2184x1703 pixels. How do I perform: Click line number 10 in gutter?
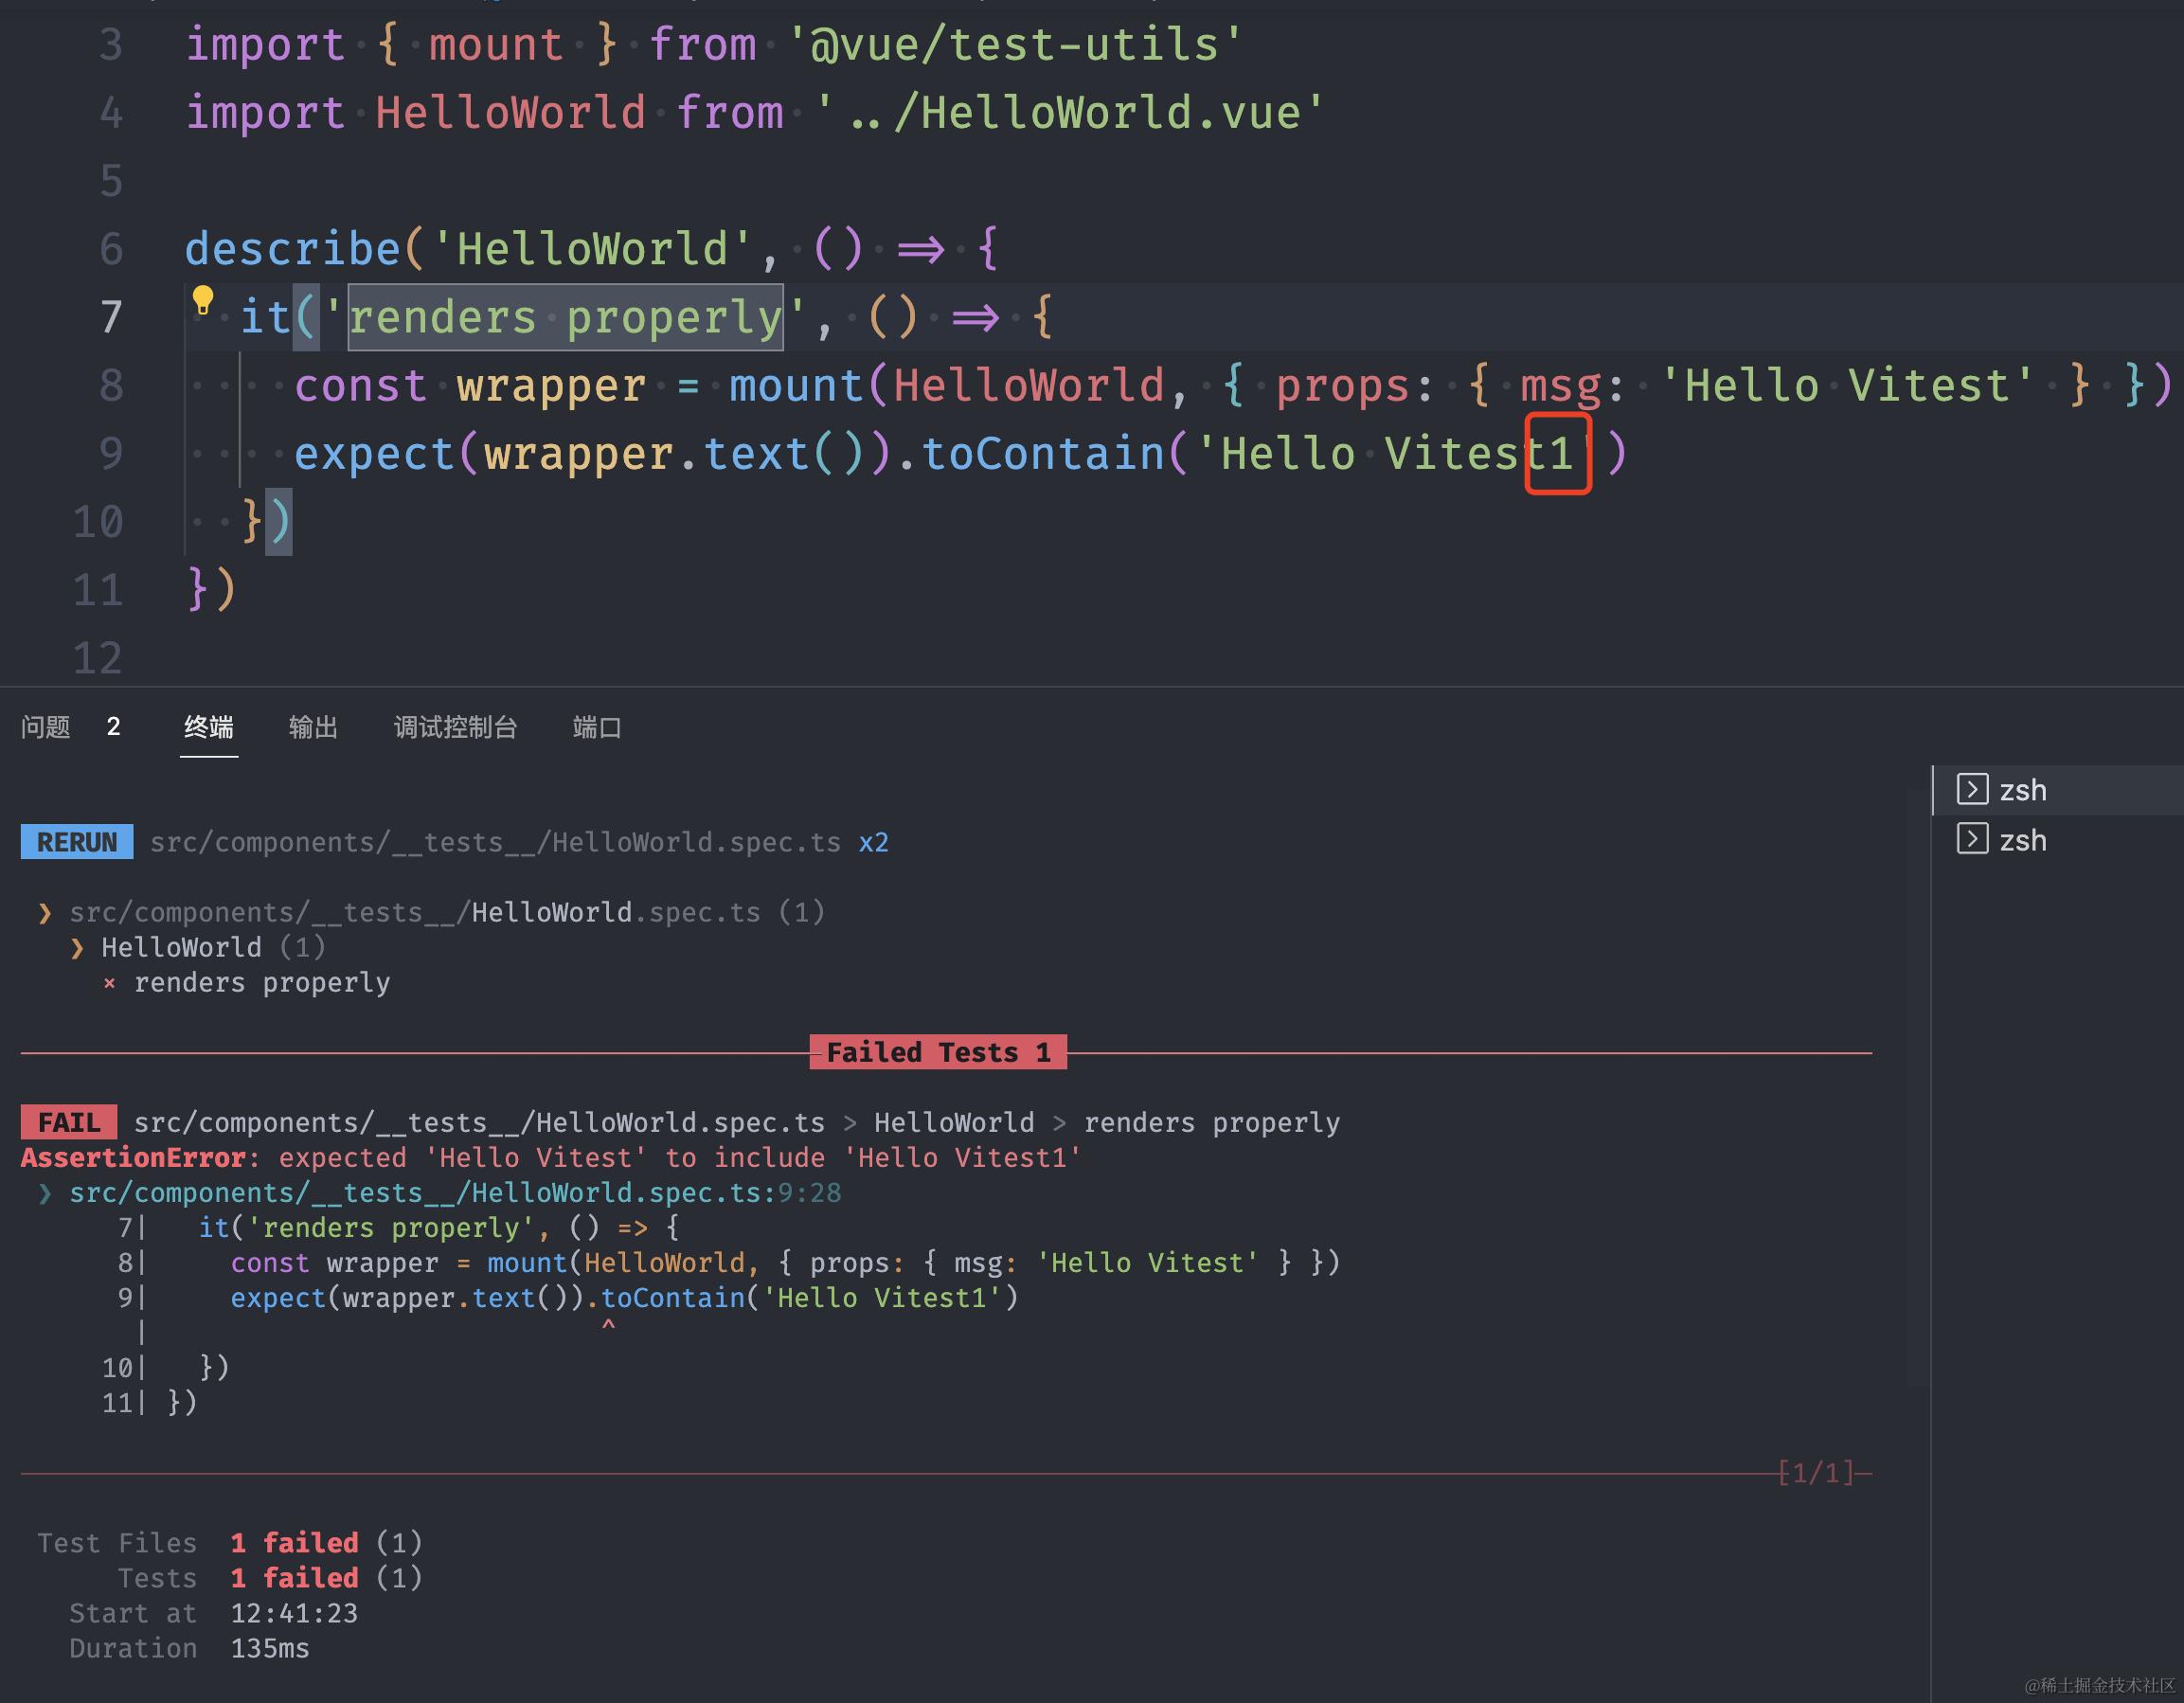(98, 521)
